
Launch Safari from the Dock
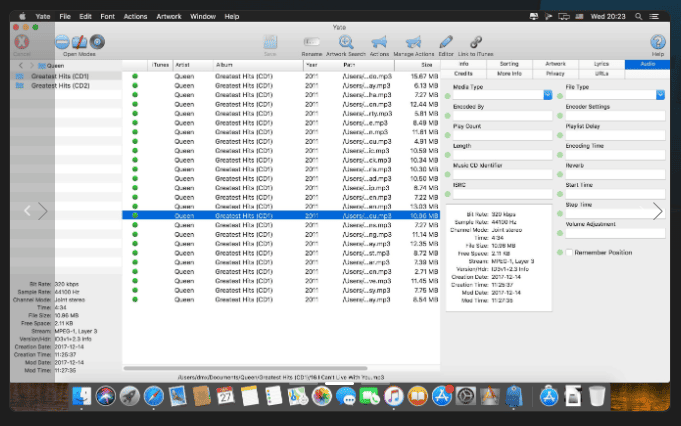154,396
